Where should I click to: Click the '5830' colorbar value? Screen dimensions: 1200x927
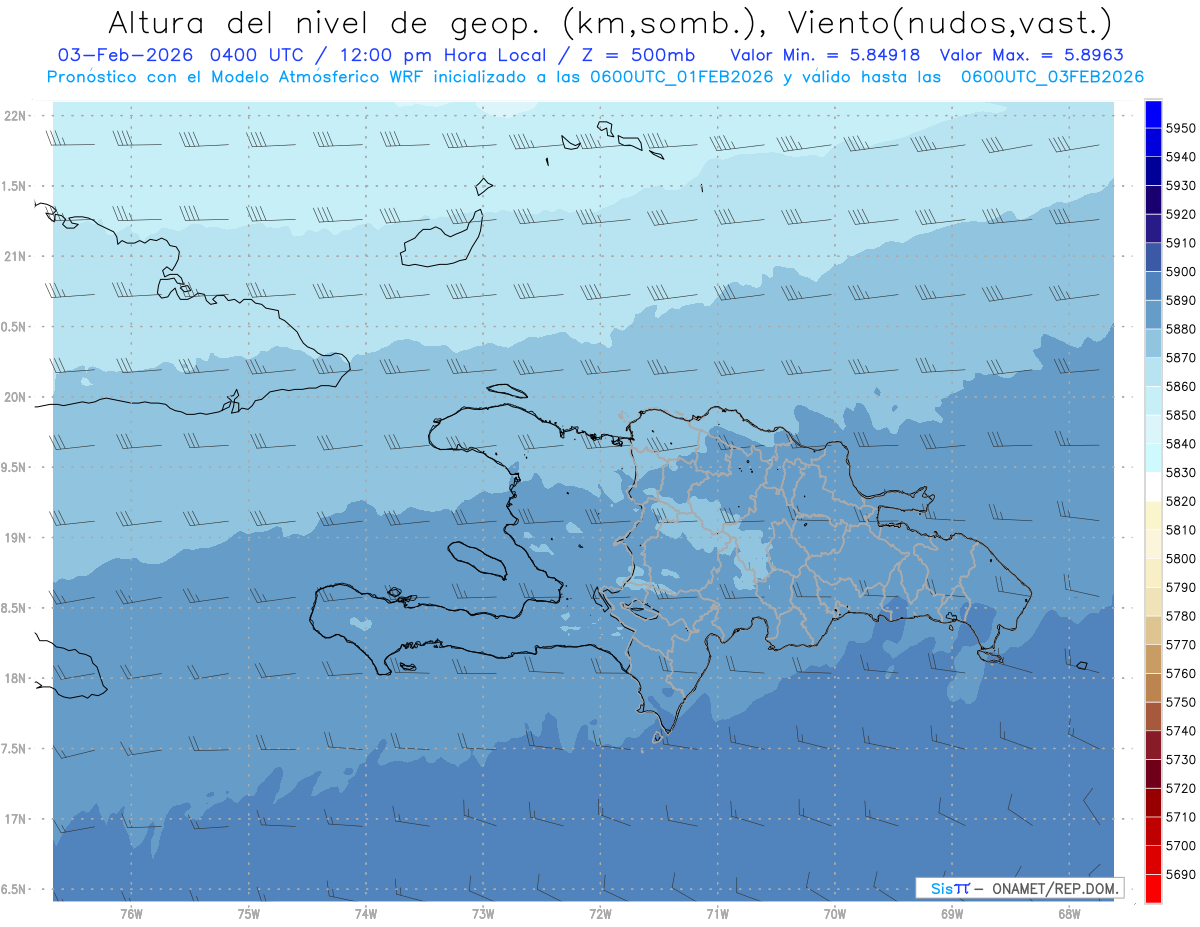[x=1181, y=472]
